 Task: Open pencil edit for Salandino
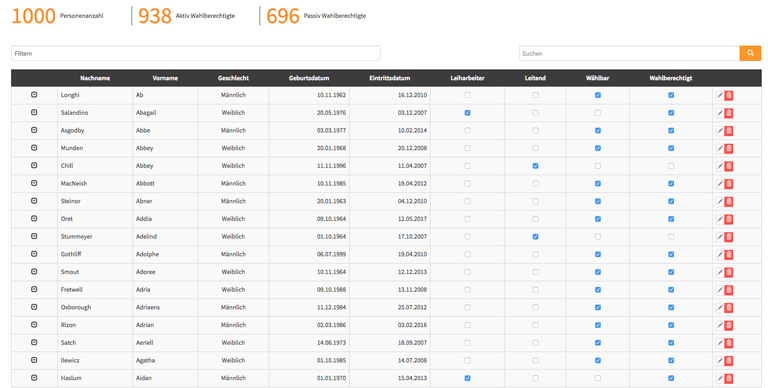pyautogui.click(x=720, y=113)
